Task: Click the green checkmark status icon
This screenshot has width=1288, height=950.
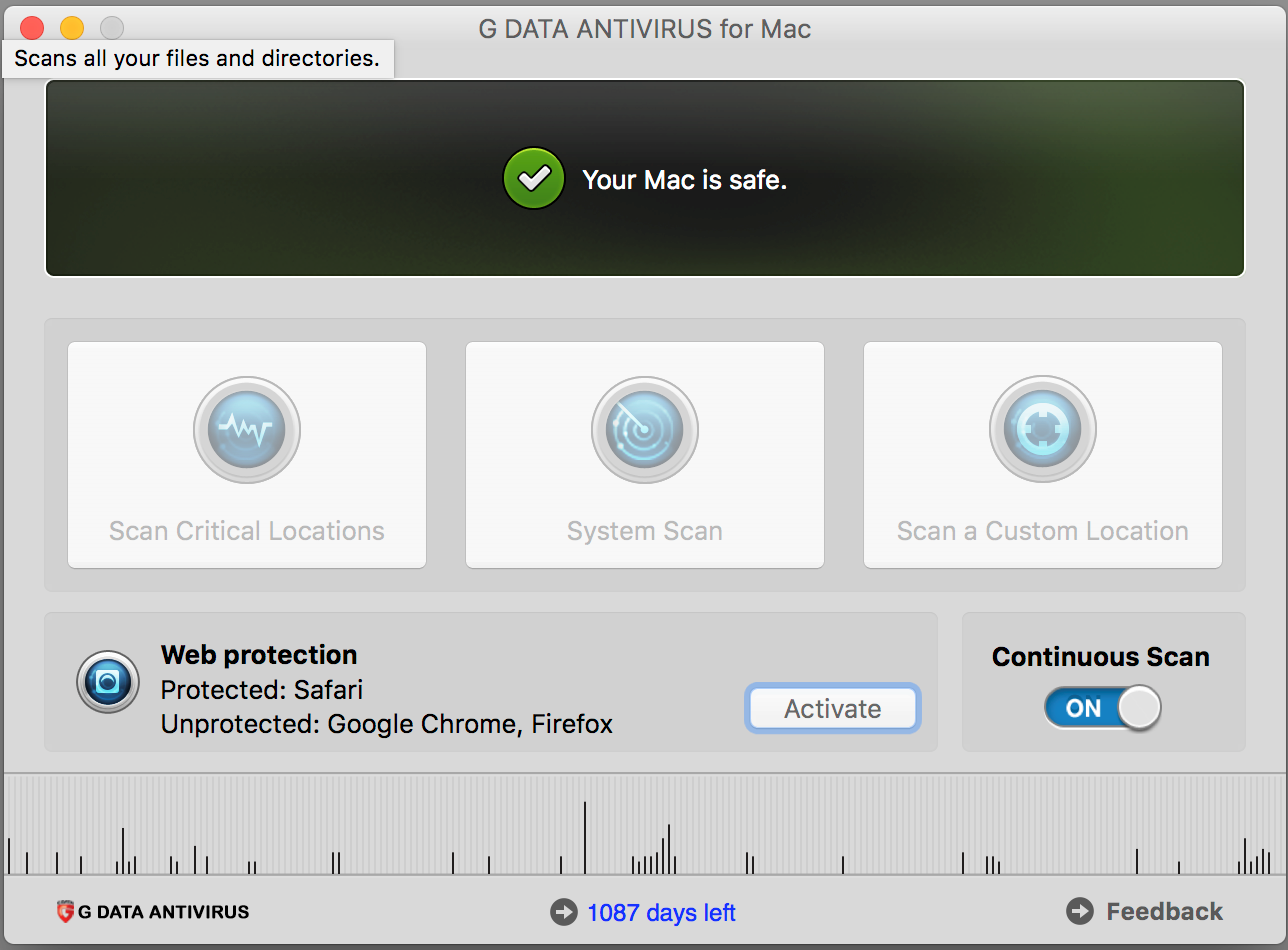Action: click(534, 178)
